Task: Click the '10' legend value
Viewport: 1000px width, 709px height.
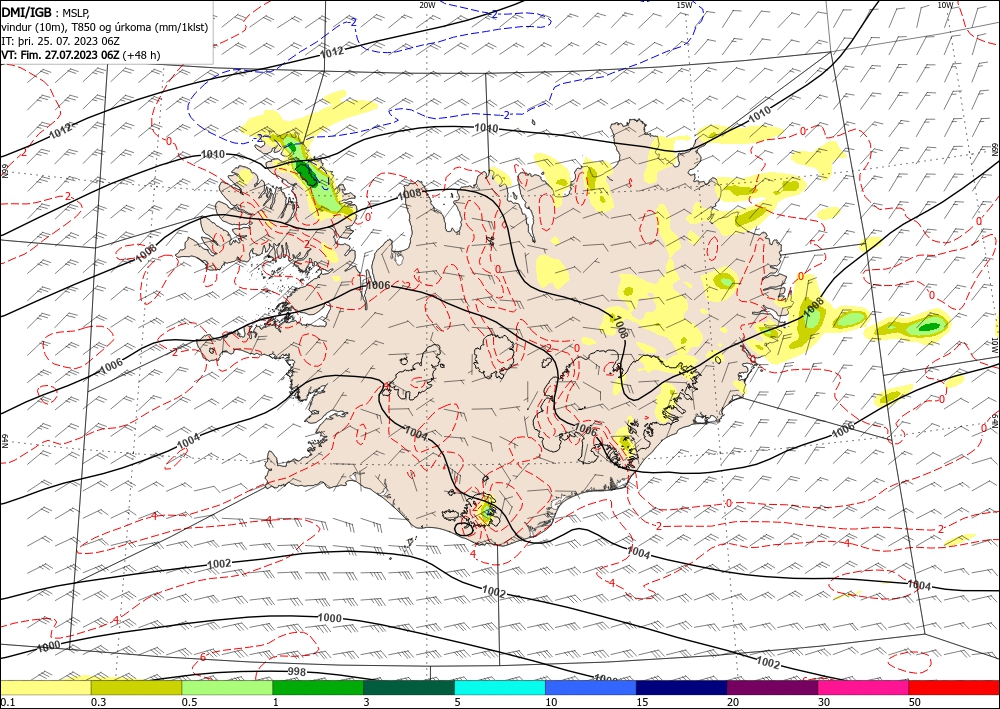Action: coord(551,702)
